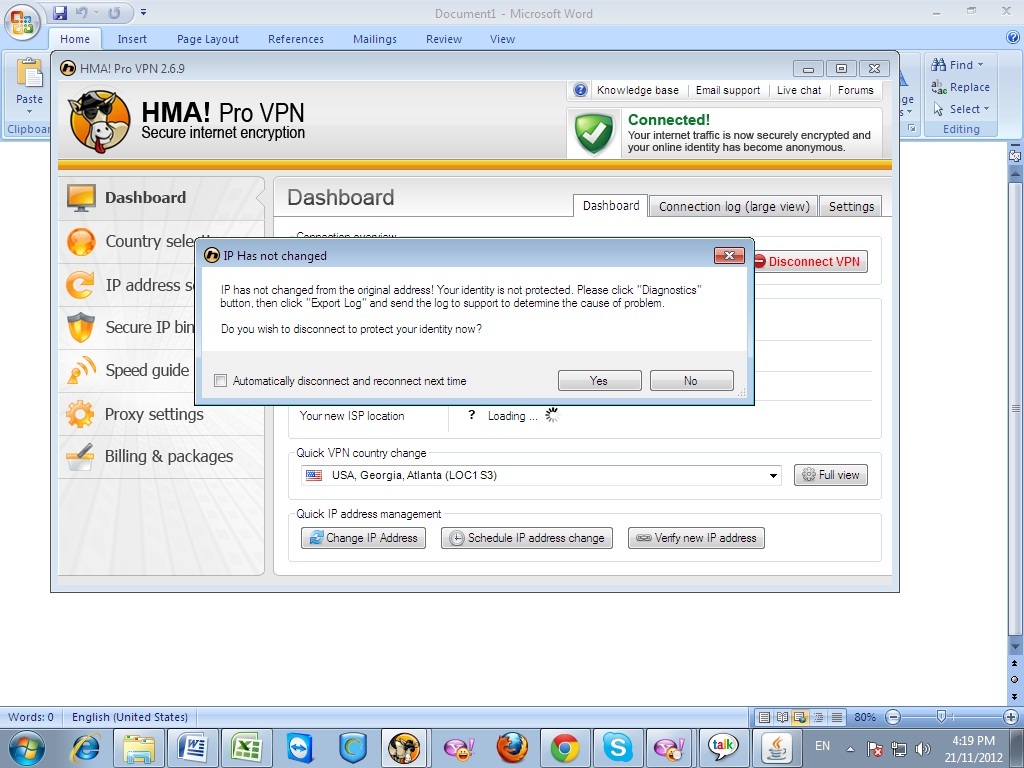This screenshot has width=1024, height=768.
Task: Click the zoom in plus button in Word
Action: point(1012,717)
